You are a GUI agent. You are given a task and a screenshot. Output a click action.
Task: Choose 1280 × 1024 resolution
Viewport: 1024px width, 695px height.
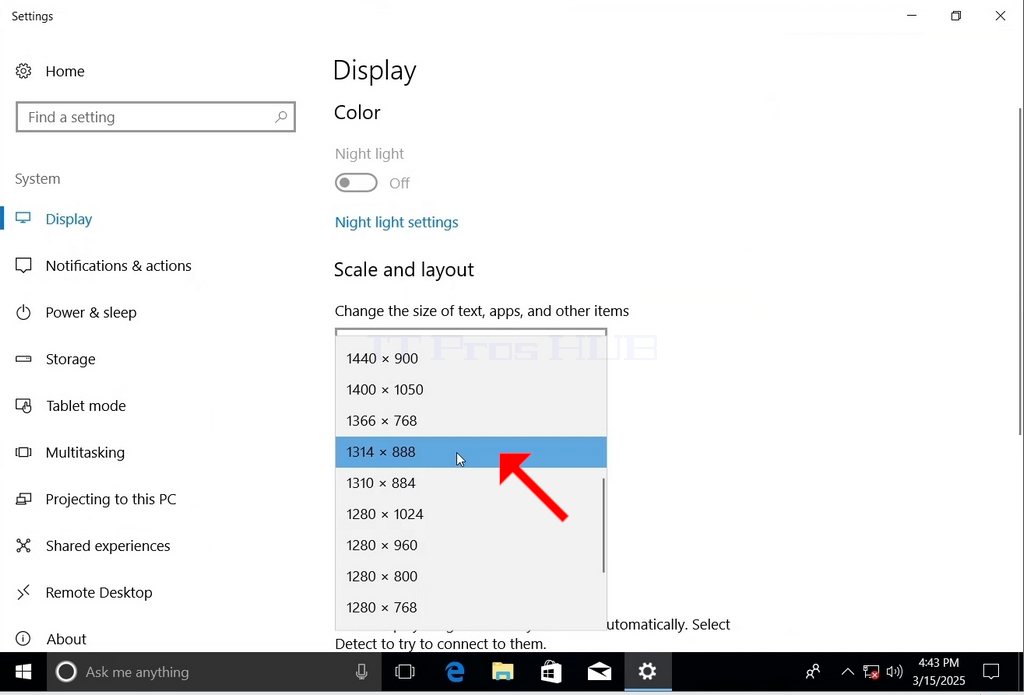click(471, 514)
